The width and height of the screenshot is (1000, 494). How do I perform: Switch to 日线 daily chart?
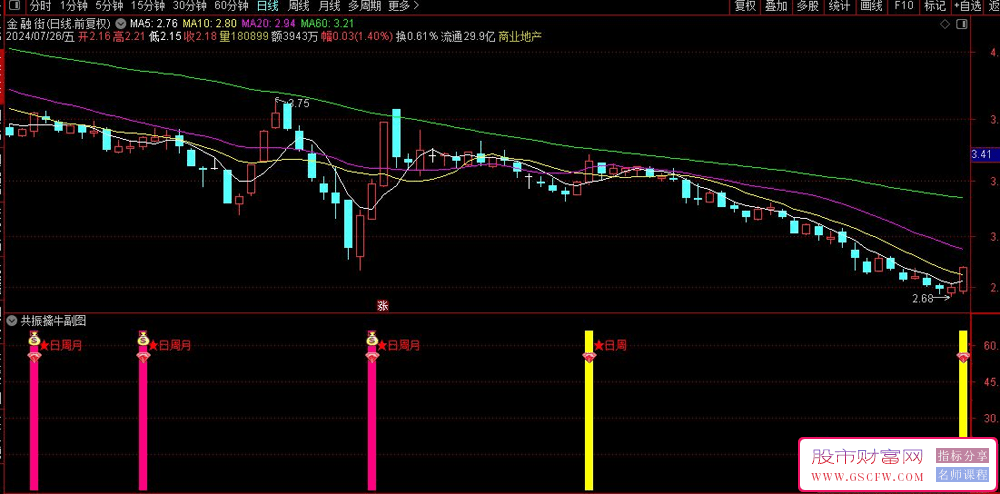(267, 6)
